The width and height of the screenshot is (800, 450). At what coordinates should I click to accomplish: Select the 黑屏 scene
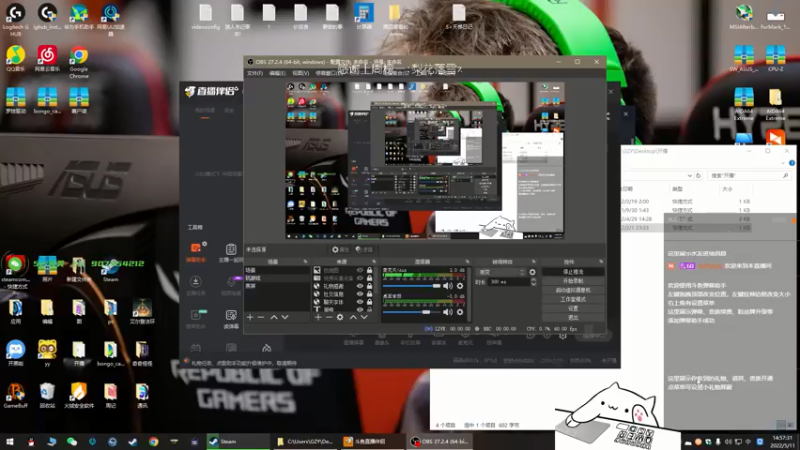(x=277, y=286)
